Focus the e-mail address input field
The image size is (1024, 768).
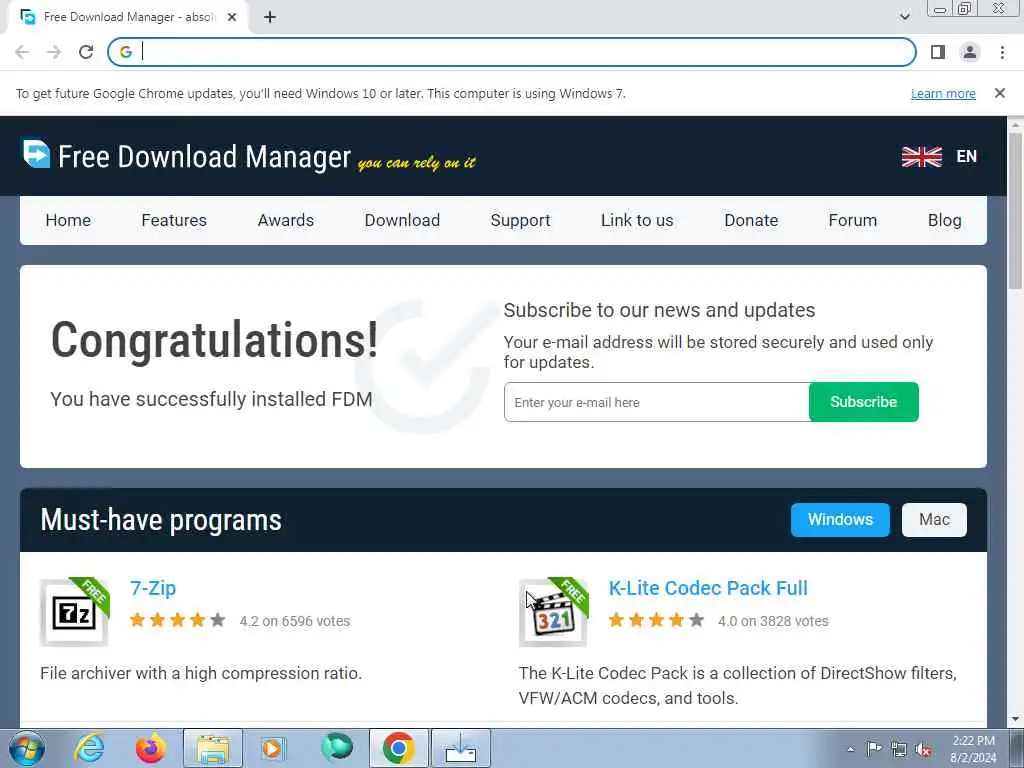[656, 402]
